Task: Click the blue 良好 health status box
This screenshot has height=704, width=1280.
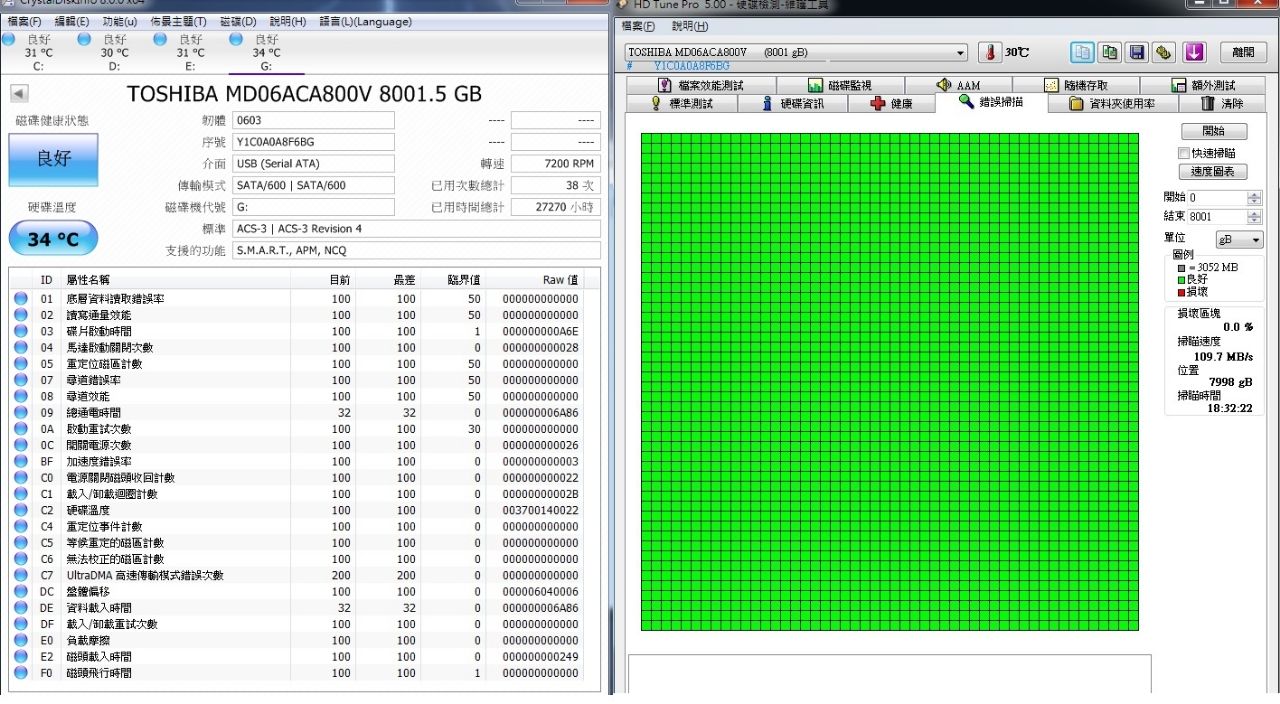Action: point(54,160)
